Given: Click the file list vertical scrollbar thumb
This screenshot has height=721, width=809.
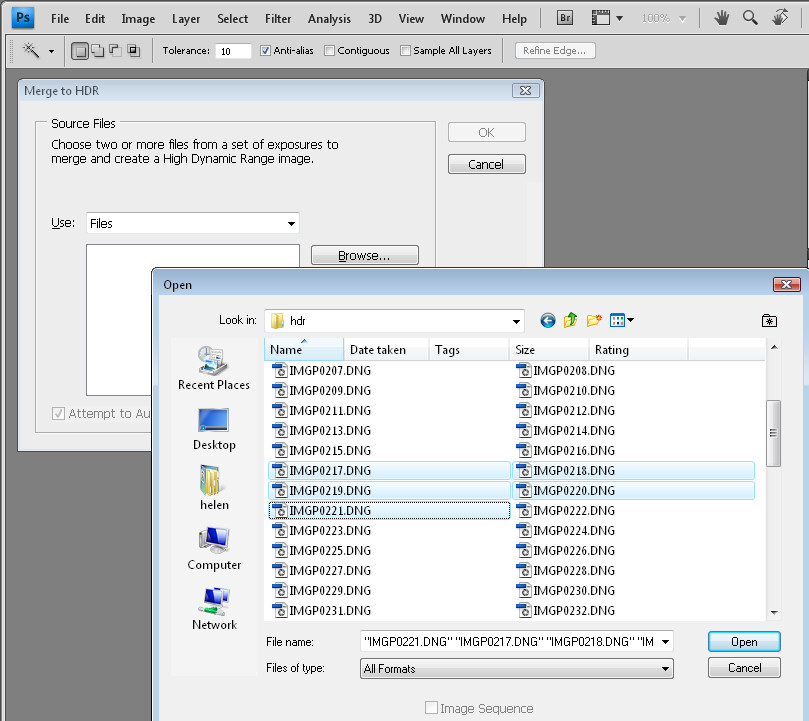Looking at the screenshot, I should (773, 432).
